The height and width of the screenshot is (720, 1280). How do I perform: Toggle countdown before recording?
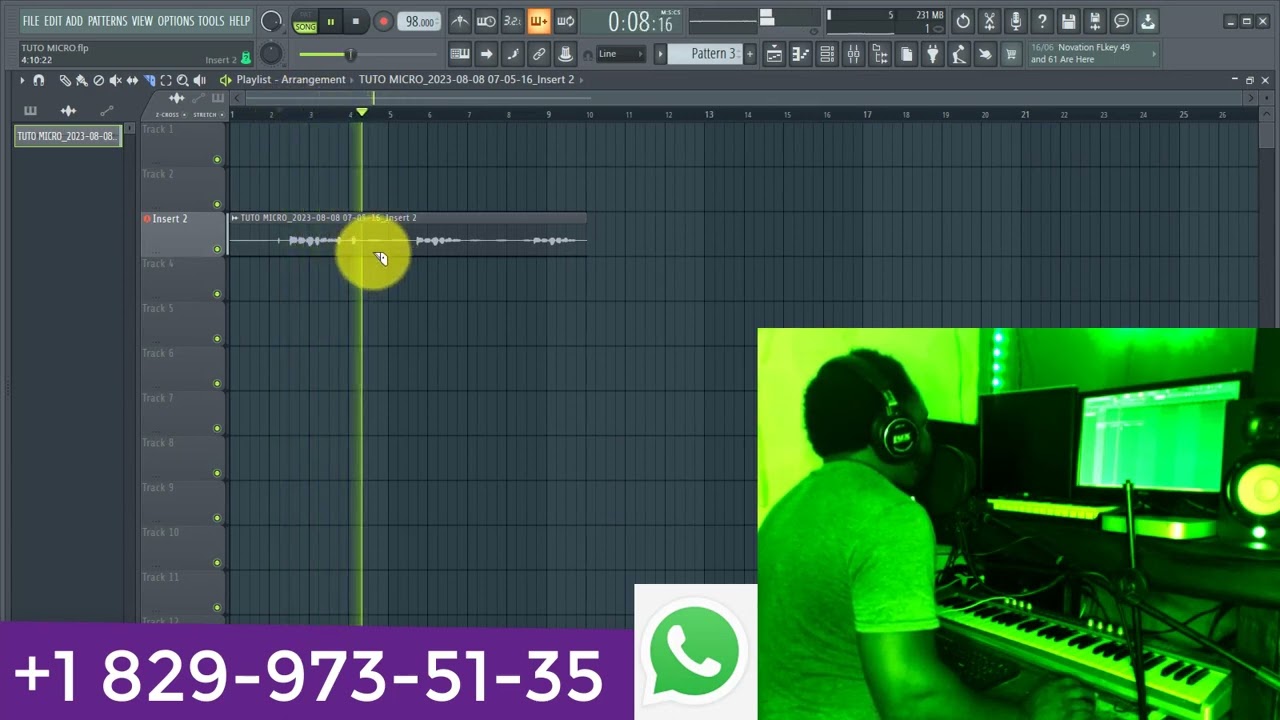click(512, 21)
